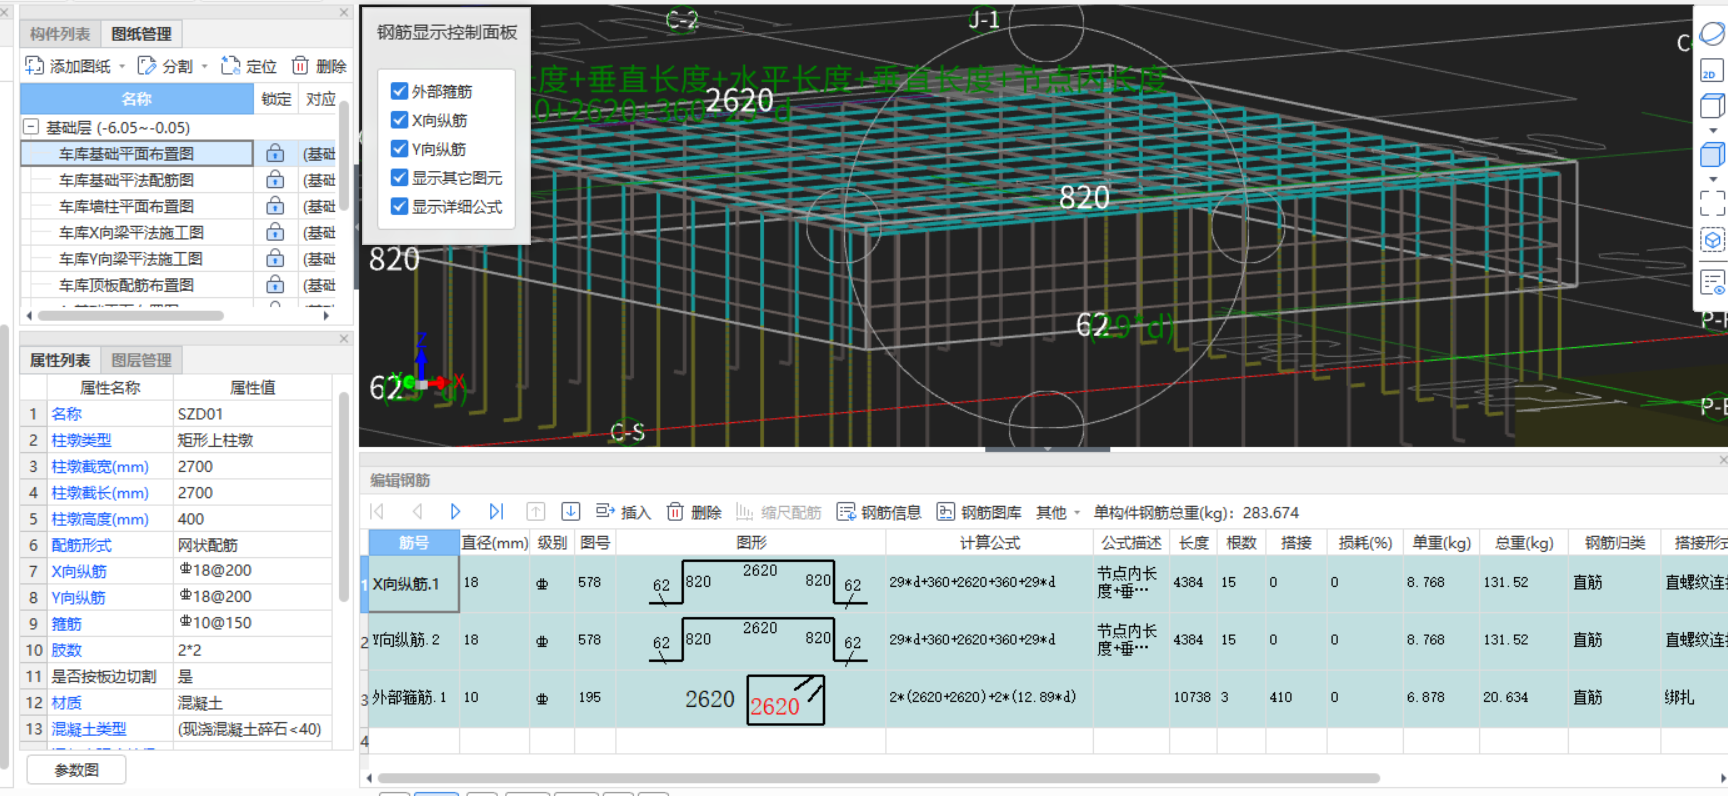Viewport: 1728px width, 796px height.
Task: Select the 外部箍筋.1 row cell
Action: coord(414,698)
